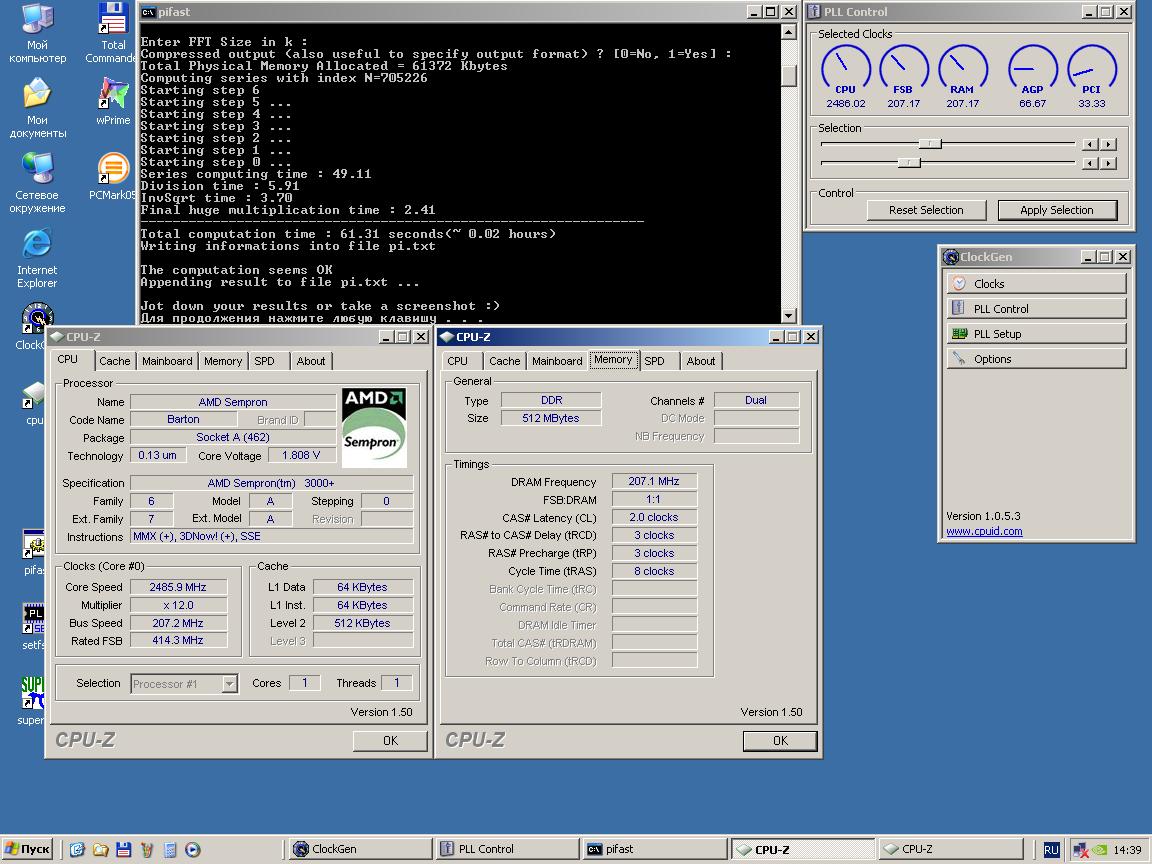1152x864 pixels.
Task: Click the lower Selection slider thumb
Action: (x=910, y=162)
